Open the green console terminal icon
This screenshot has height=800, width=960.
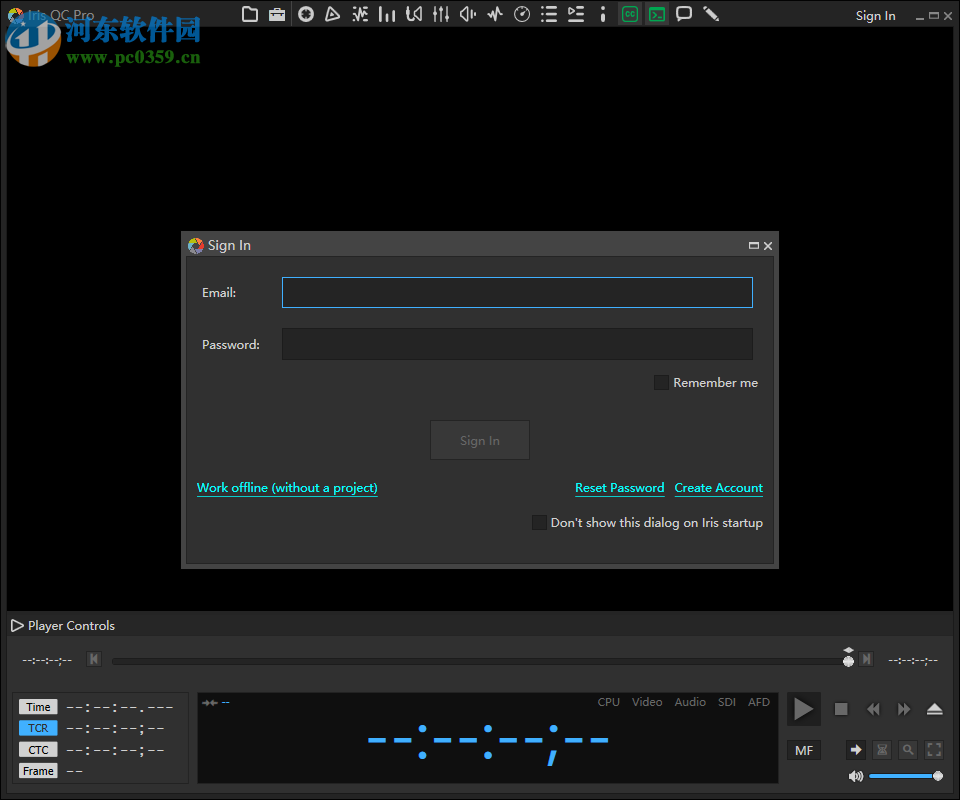tap(656, 14)
